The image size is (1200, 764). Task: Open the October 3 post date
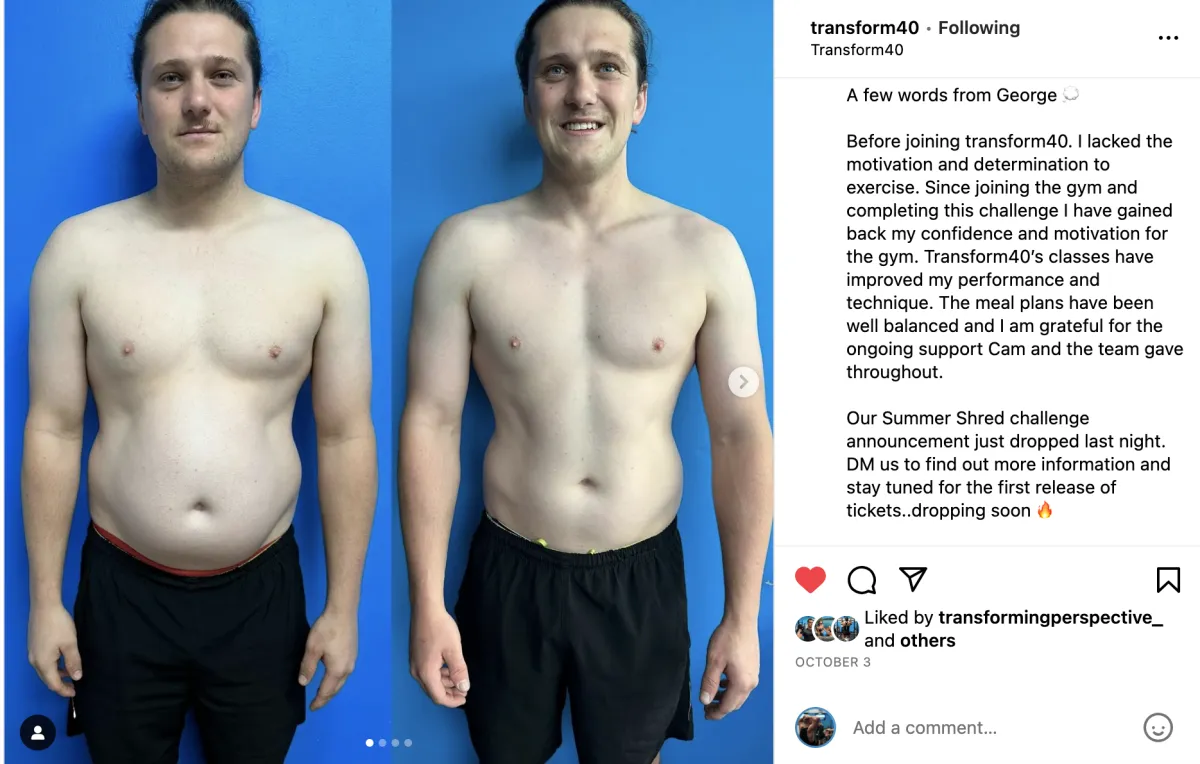833,662
